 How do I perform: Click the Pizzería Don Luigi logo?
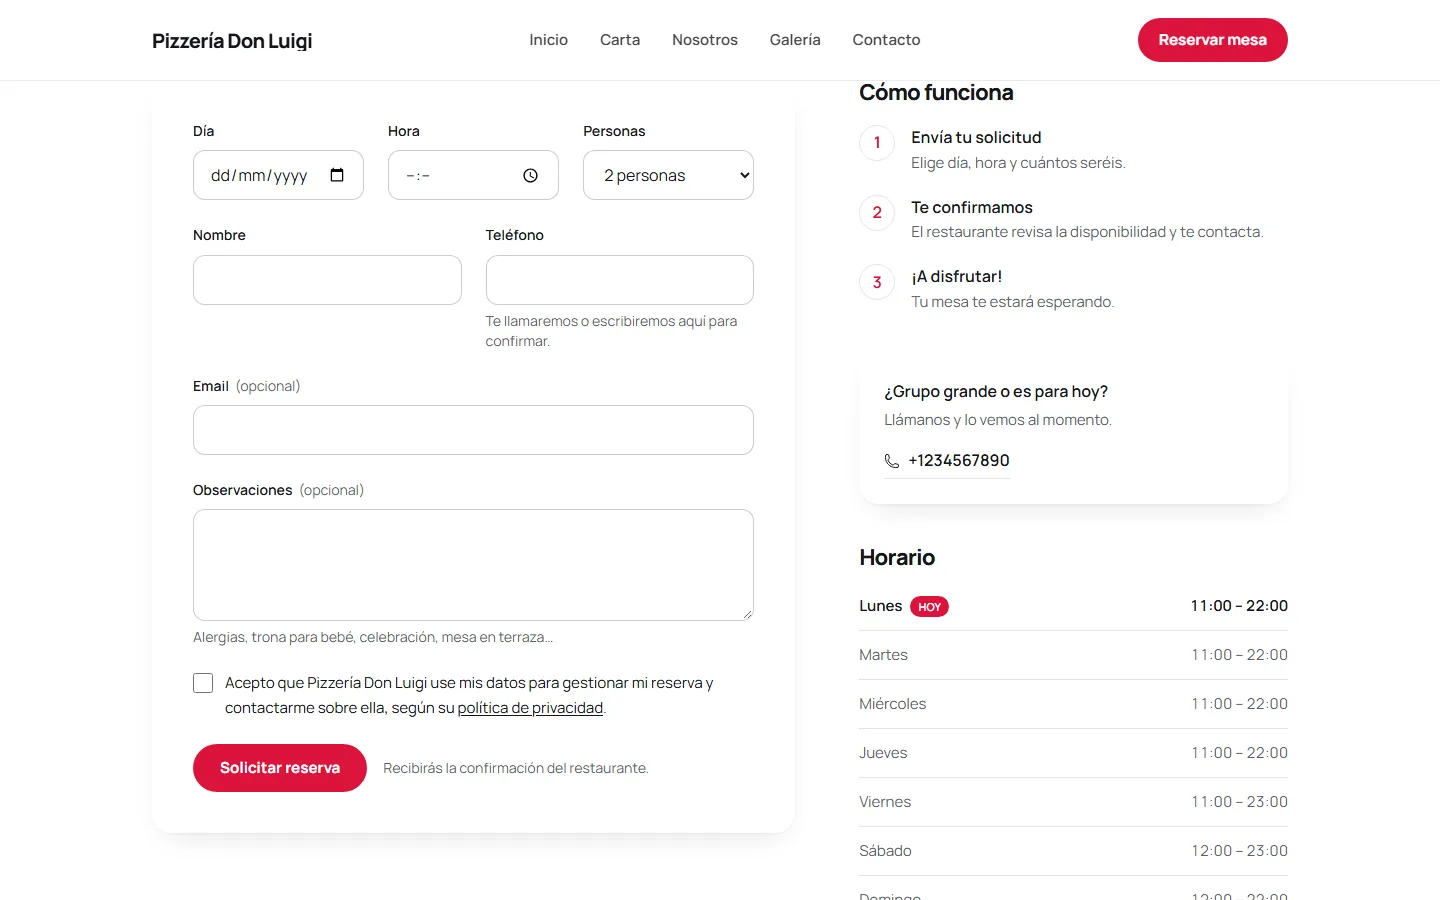click(x=232, y=41)
